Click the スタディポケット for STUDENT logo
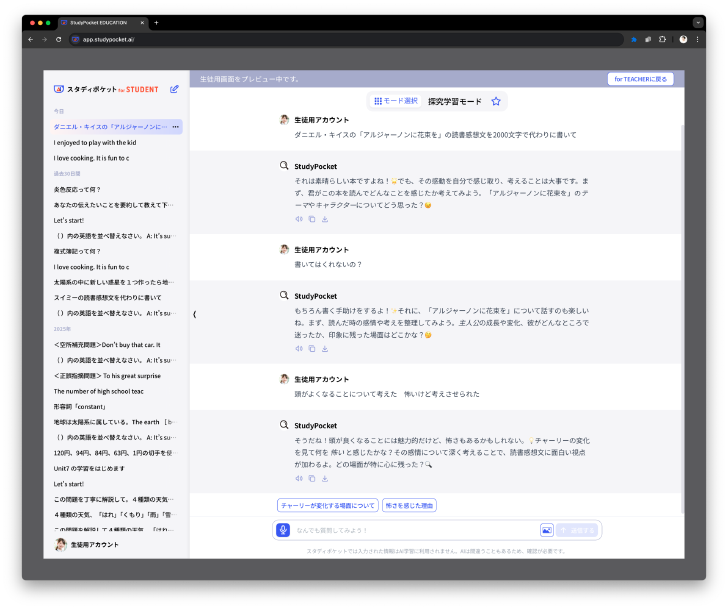 click(106, 89)
